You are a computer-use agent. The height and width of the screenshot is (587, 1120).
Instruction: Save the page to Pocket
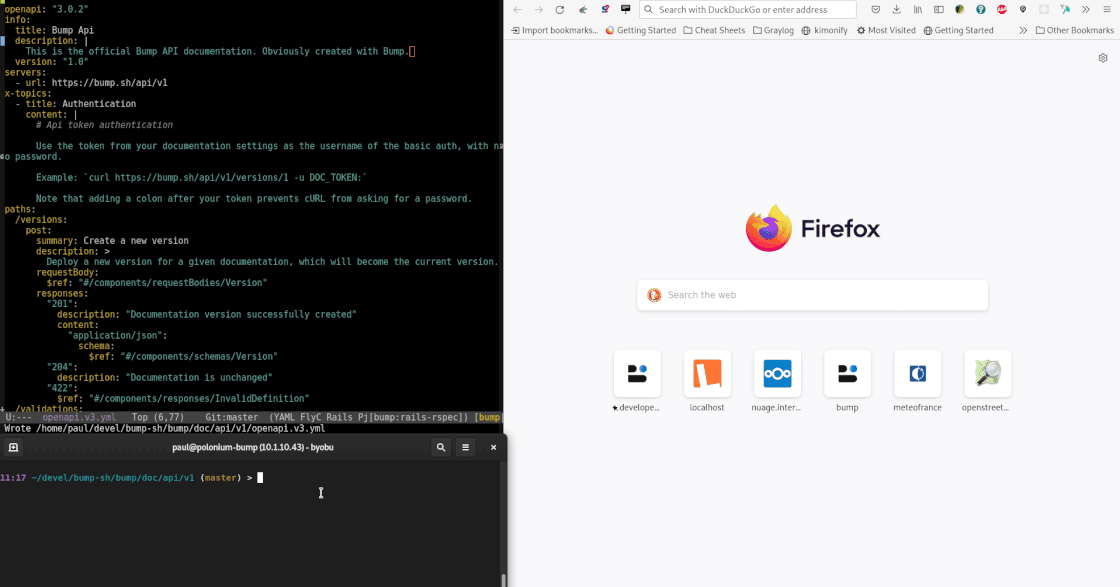pyautogui.click(x=877, y=10)
